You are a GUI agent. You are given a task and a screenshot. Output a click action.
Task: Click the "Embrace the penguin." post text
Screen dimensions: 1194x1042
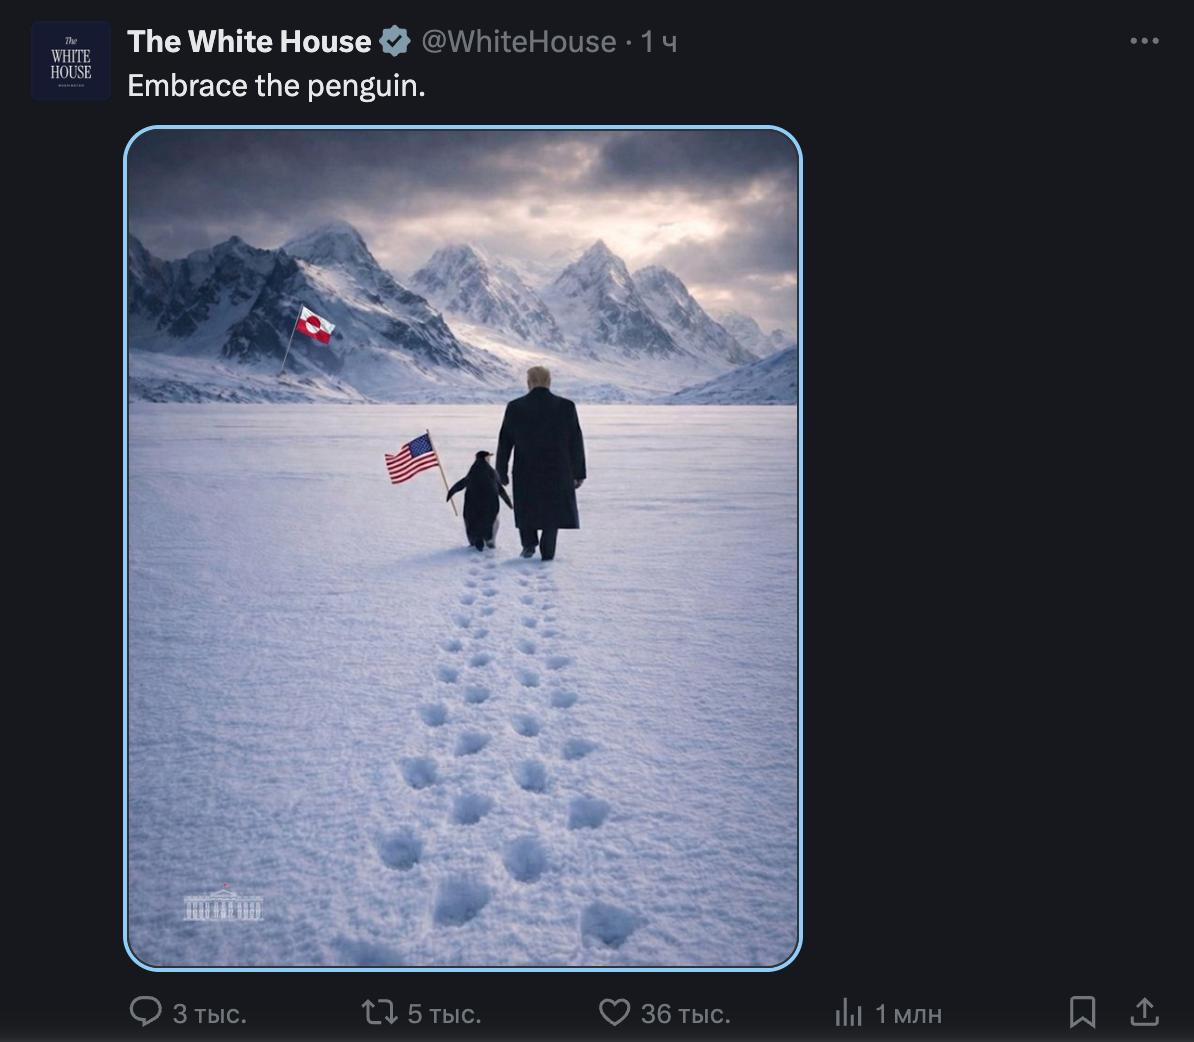276,86
